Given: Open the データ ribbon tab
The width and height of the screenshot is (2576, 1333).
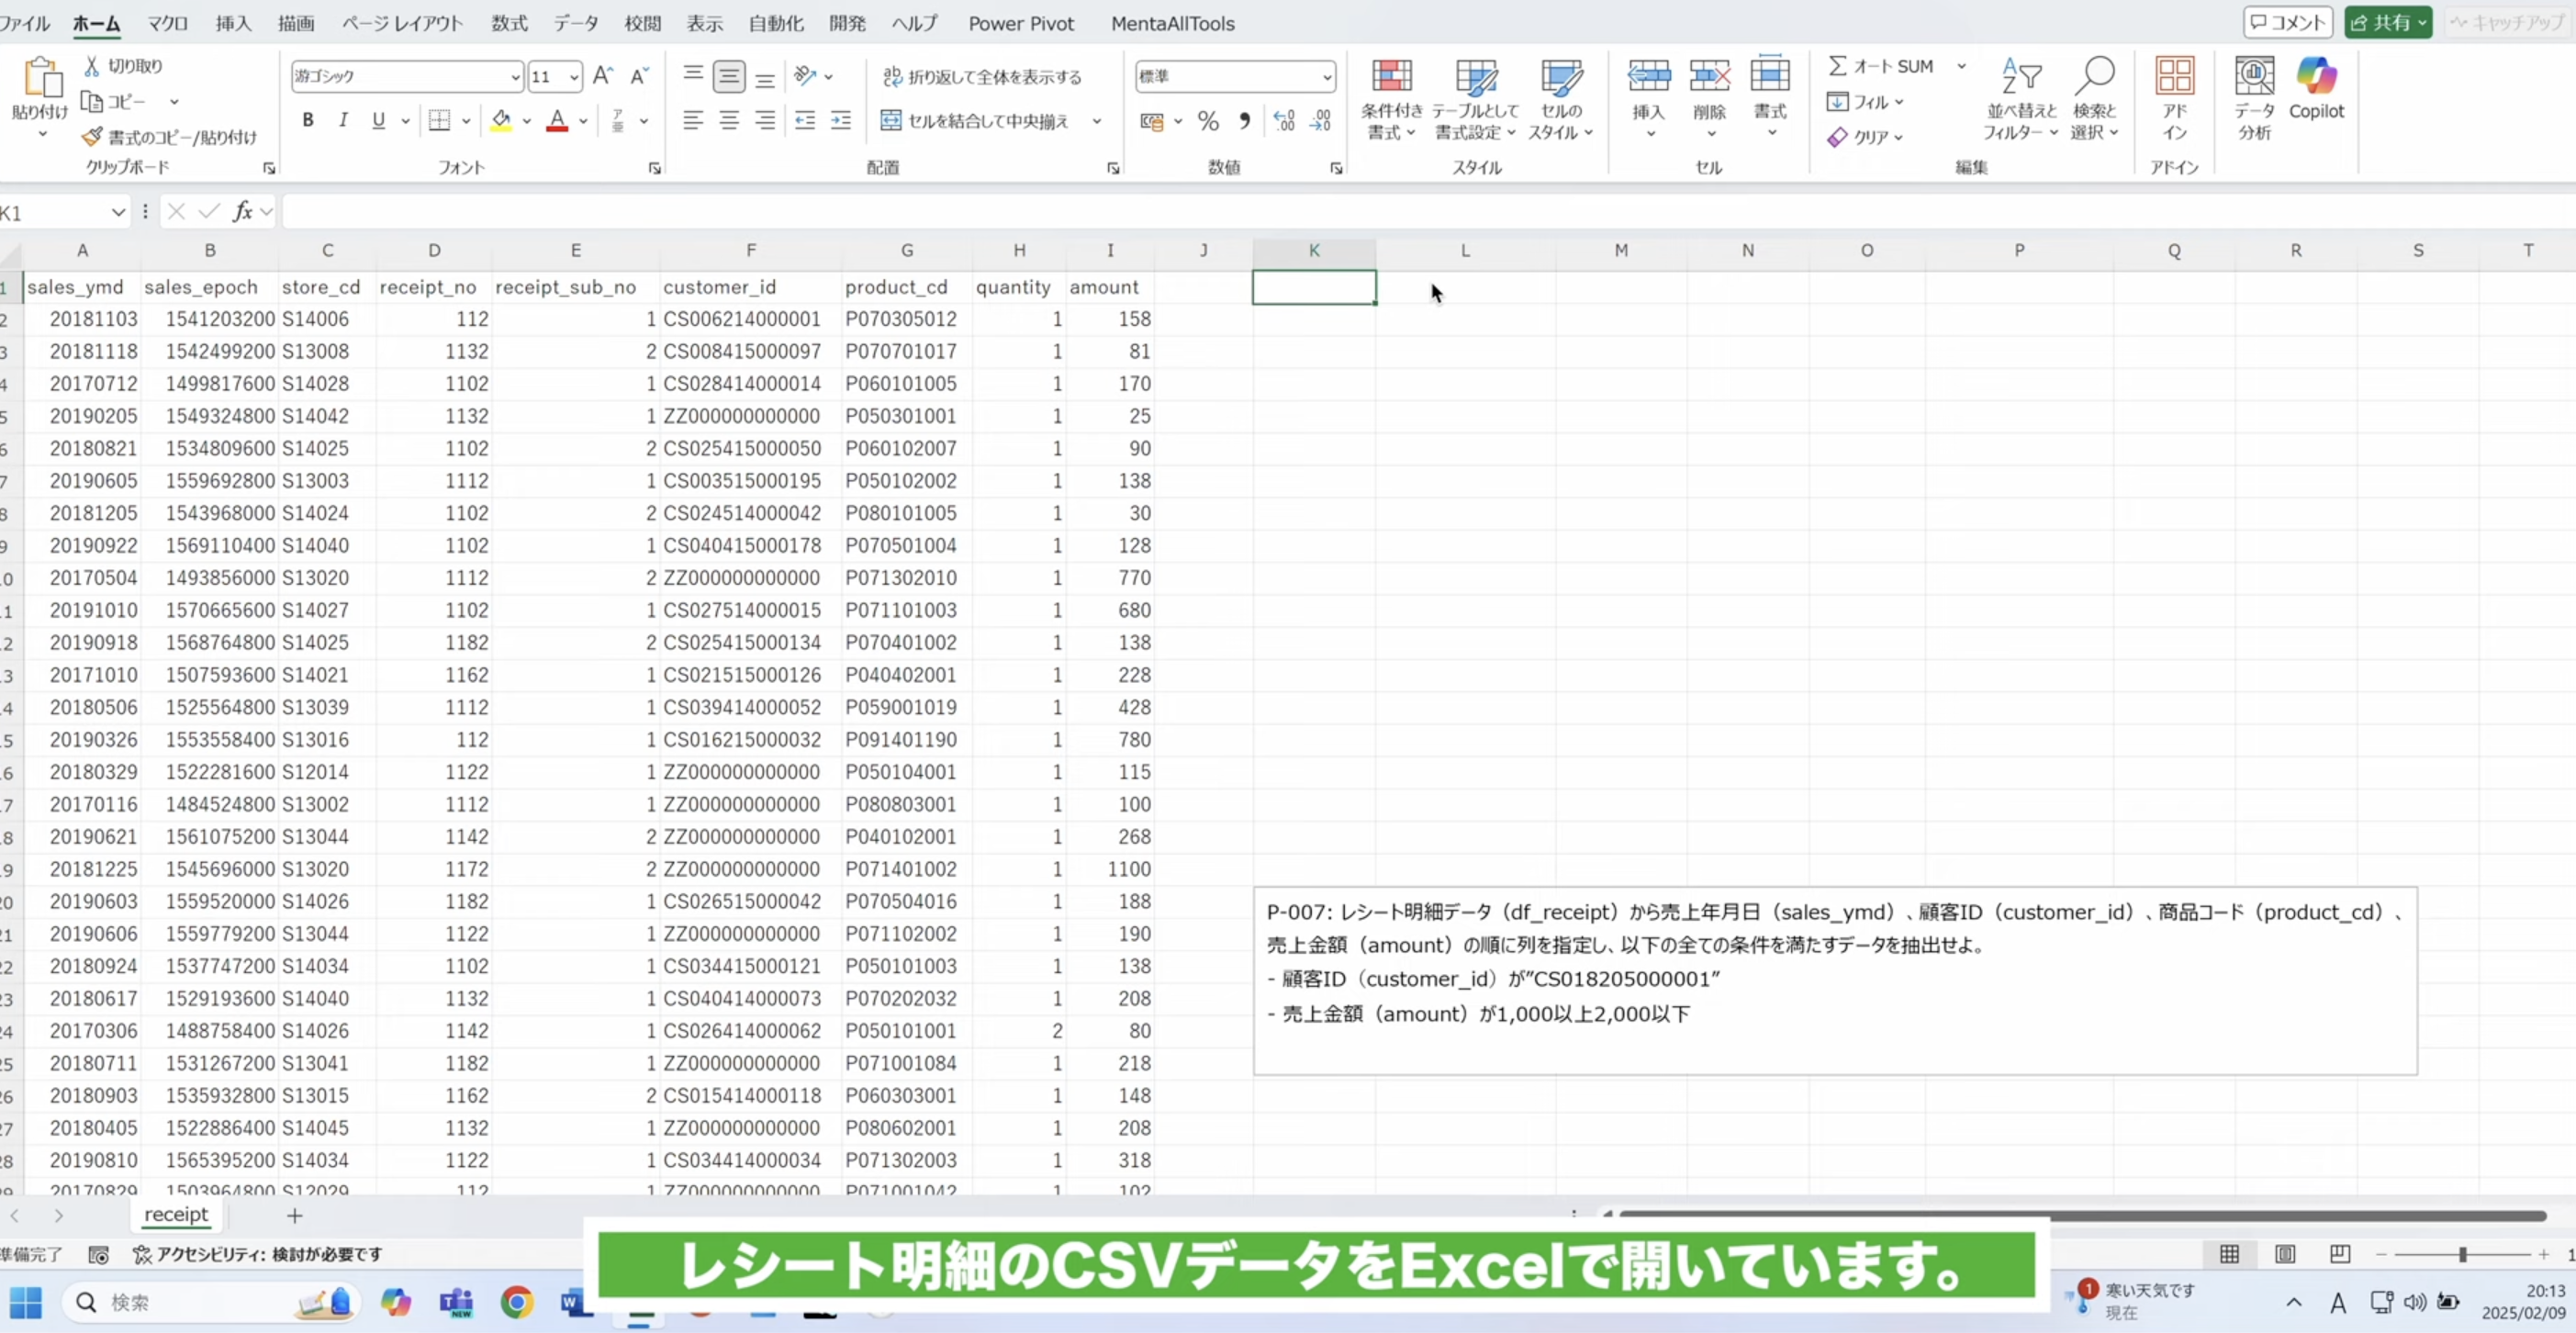Looking at the screenshot, I should coord(575,22).
